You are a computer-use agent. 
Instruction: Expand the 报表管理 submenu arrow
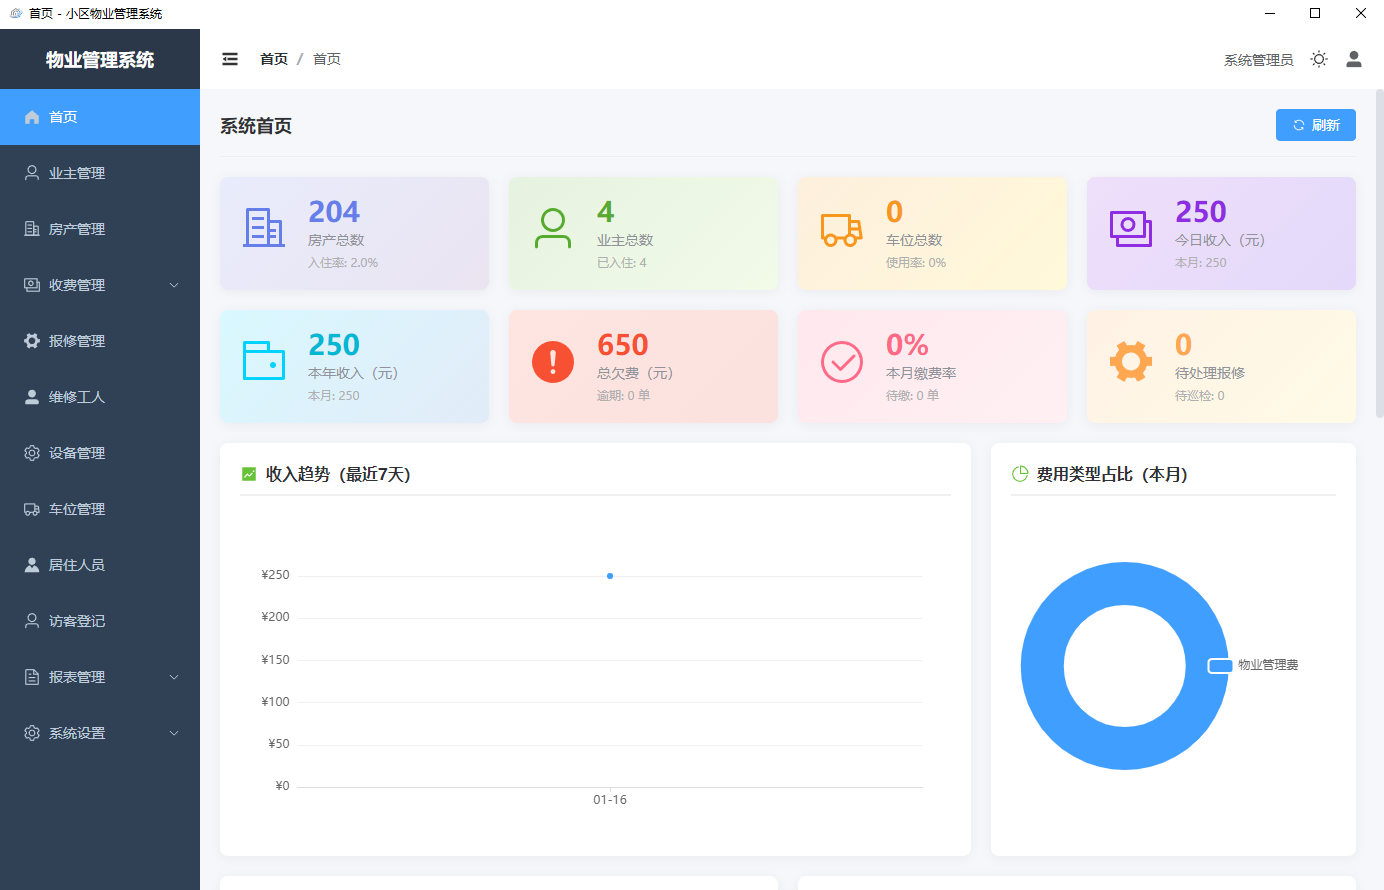(174, 677)
